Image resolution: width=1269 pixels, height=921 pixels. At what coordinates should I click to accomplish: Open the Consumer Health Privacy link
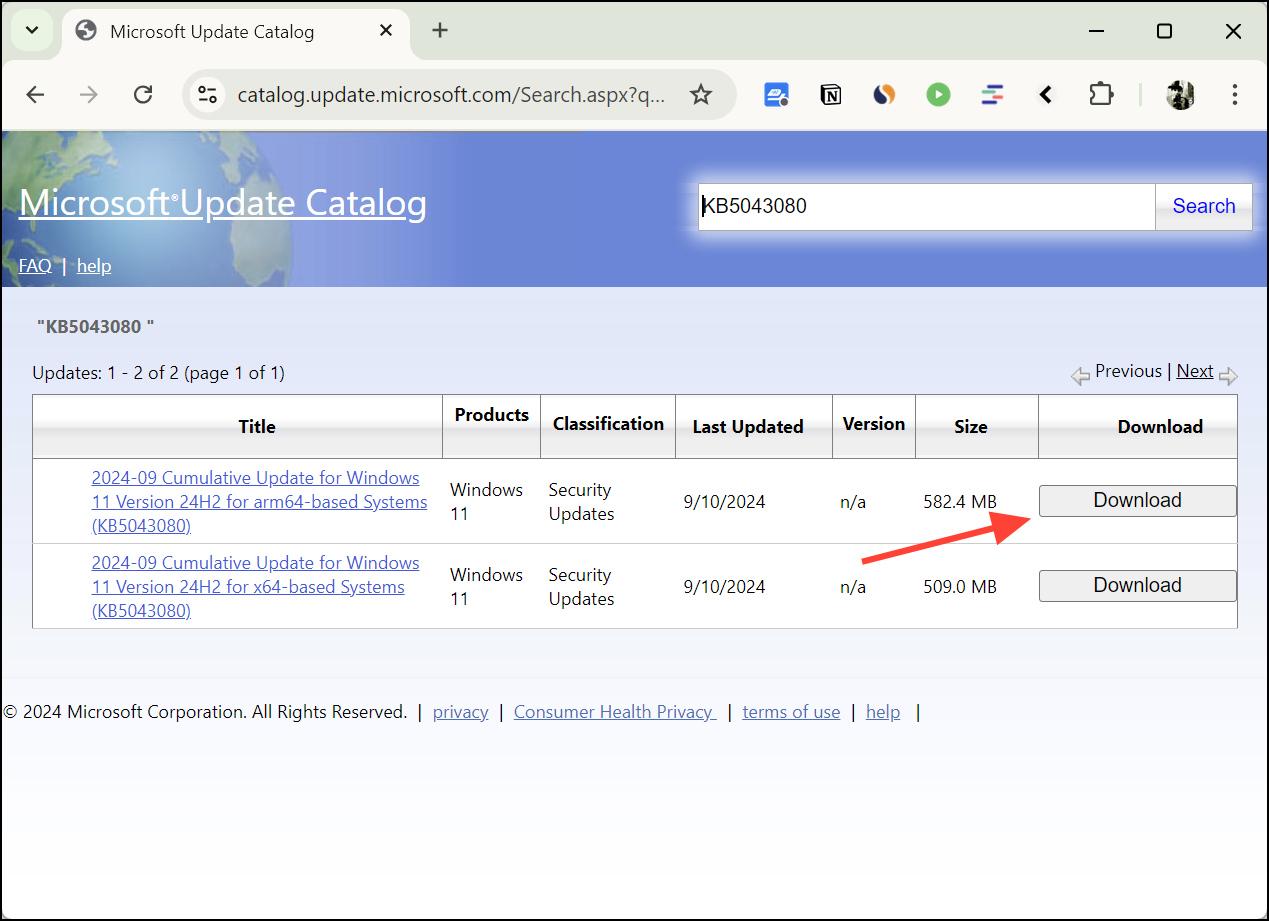pos(615,712)
